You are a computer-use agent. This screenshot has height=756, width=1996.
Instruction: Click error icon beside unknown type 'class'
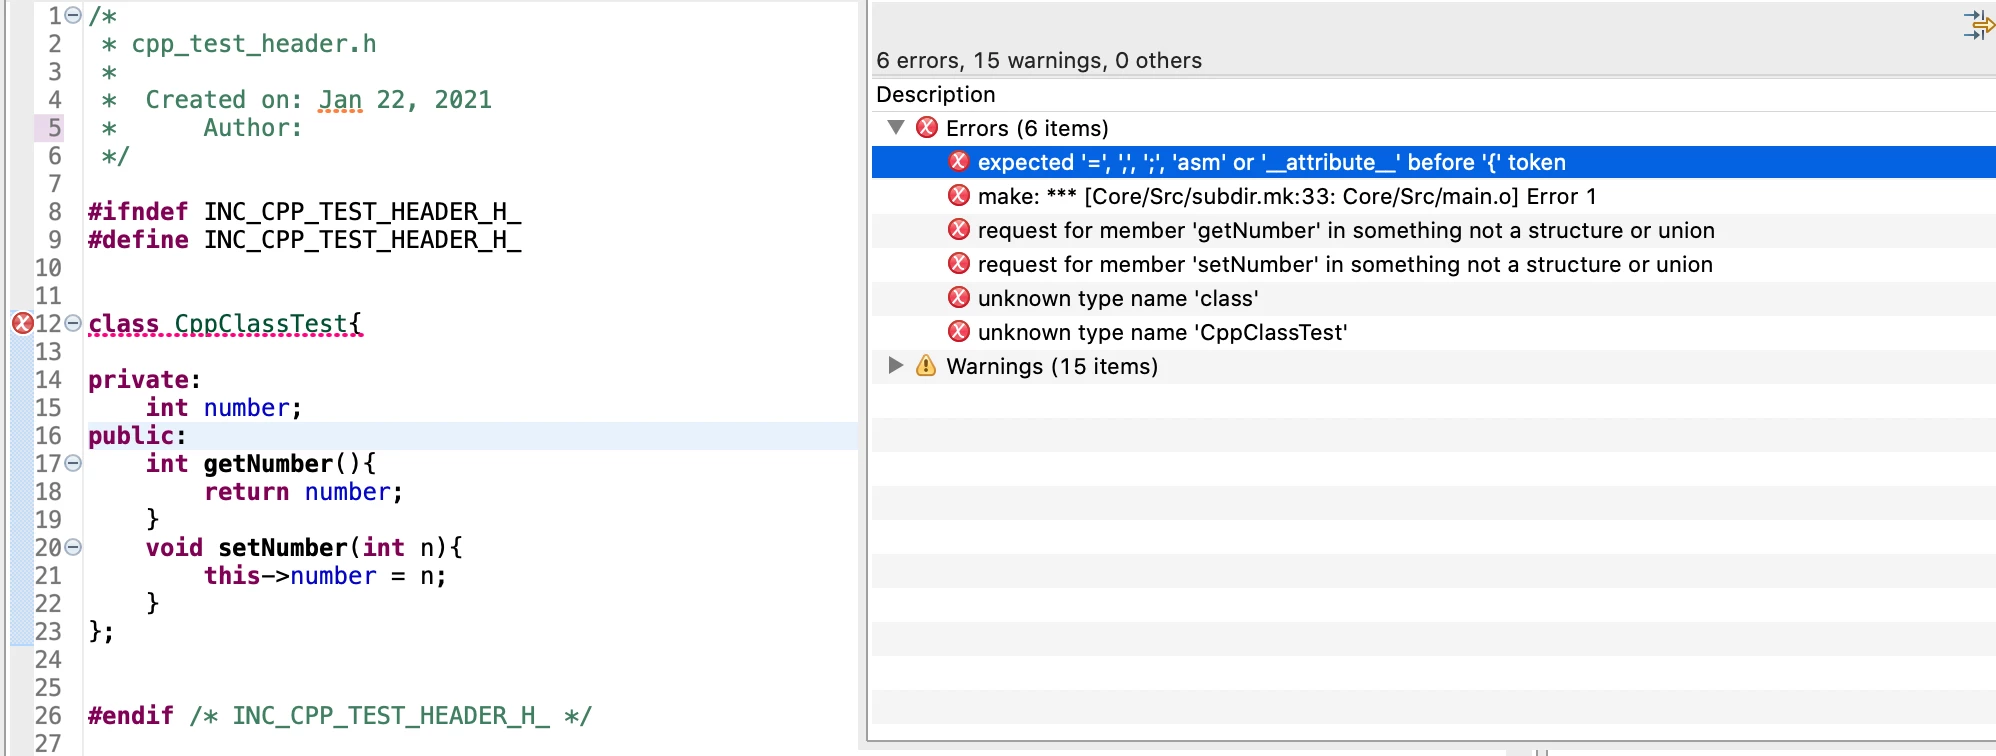click(959, 297)
